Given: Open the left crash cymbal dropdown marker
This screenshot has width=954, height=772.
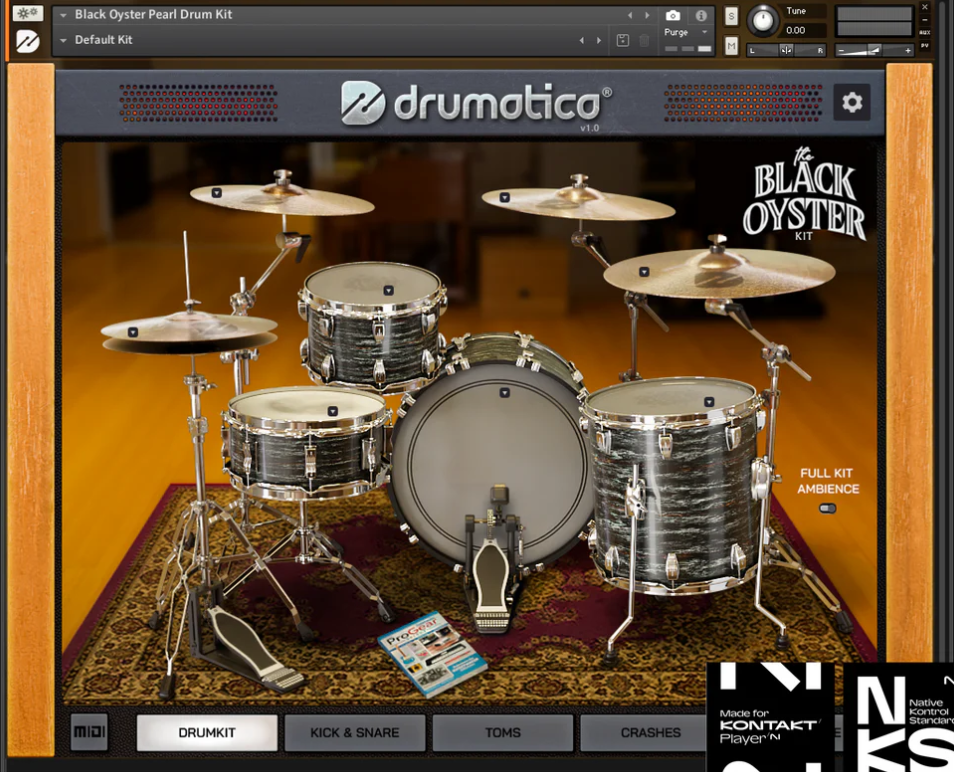Looking at the screenshot, I should click(x=216, y=193).
